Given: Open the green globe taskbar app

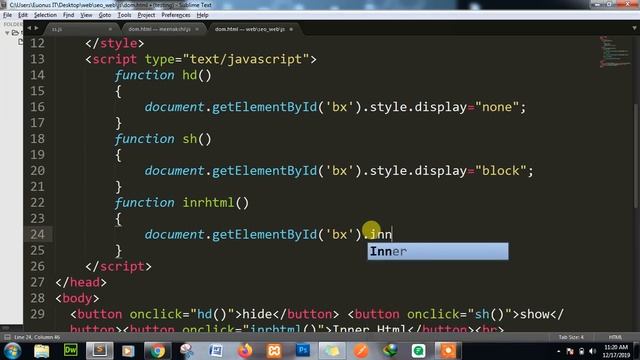Looking at the screenshot, I should (x=390, y=351).
